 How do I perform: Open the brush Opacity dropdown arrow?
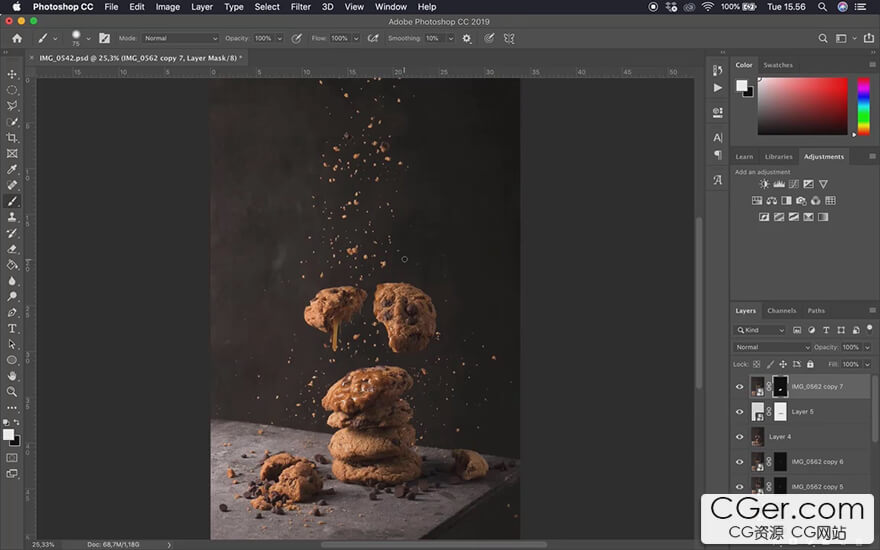279,38
